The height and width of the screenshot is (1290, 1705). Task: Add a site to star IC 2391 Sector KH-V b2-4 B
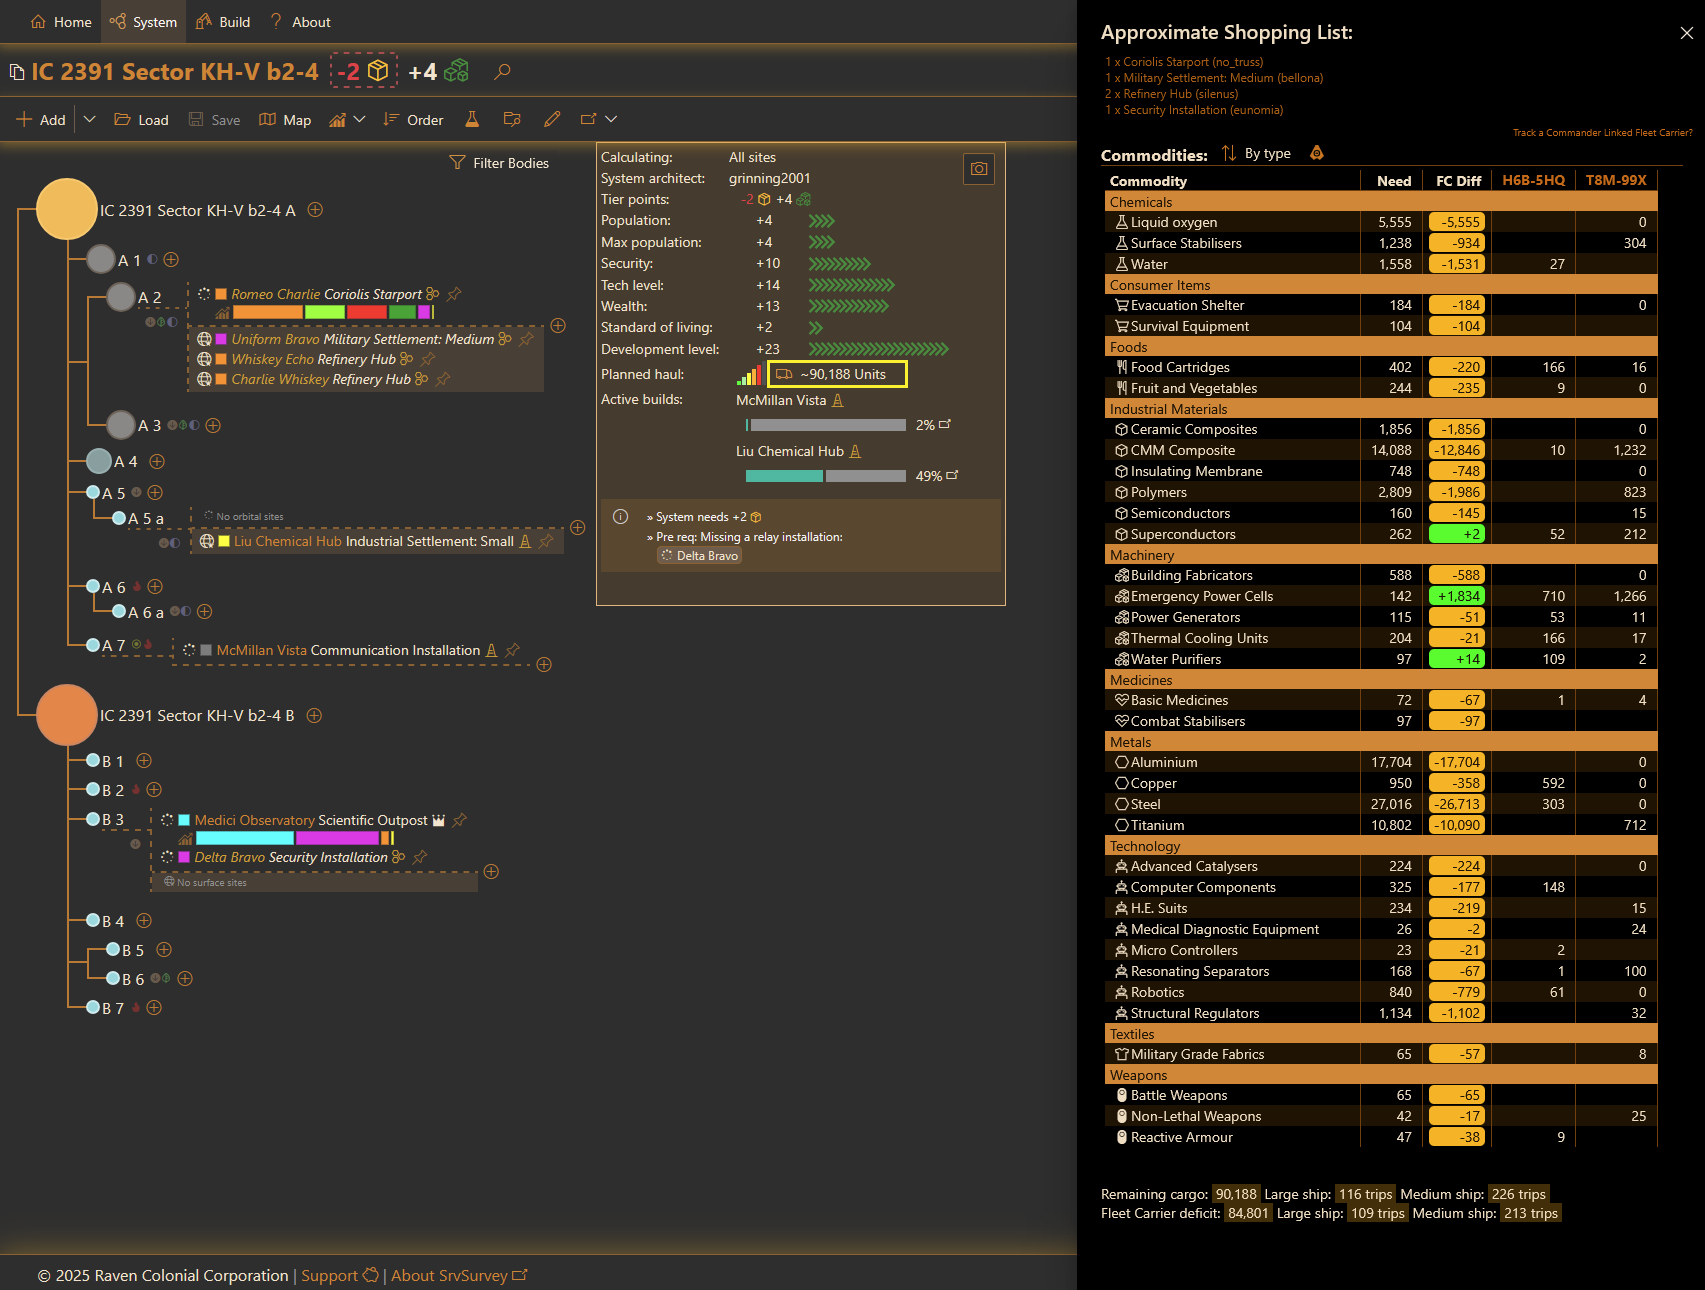(x=314, y=715)
